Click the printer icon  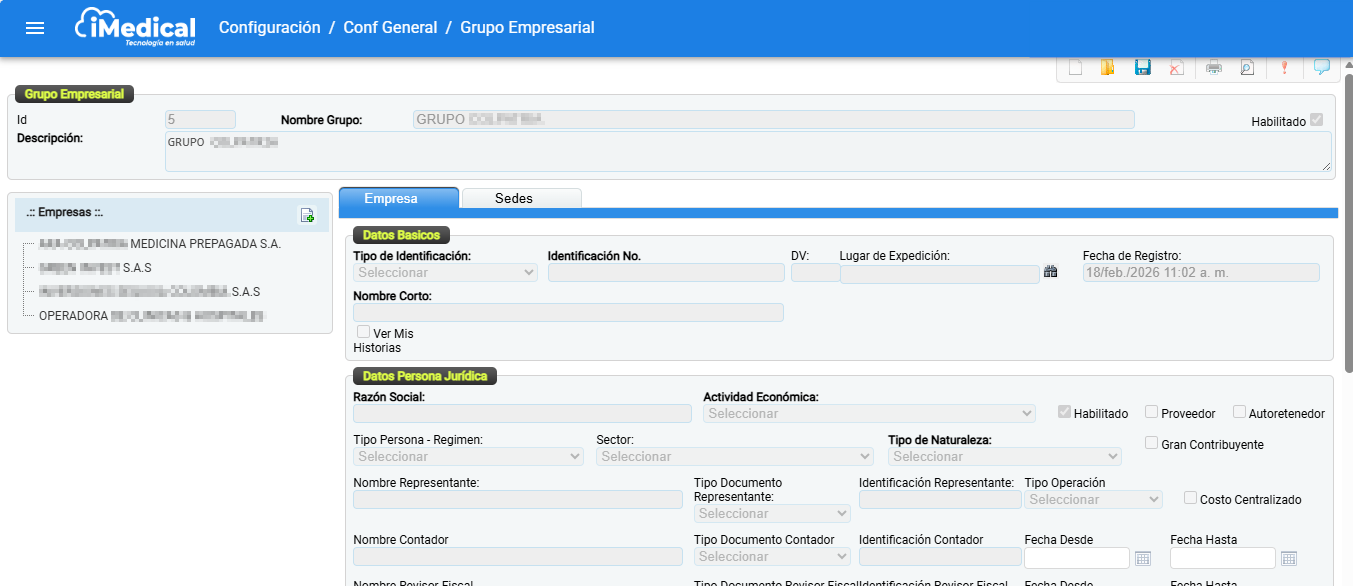pyautogui.click(x=1214, y=68)
